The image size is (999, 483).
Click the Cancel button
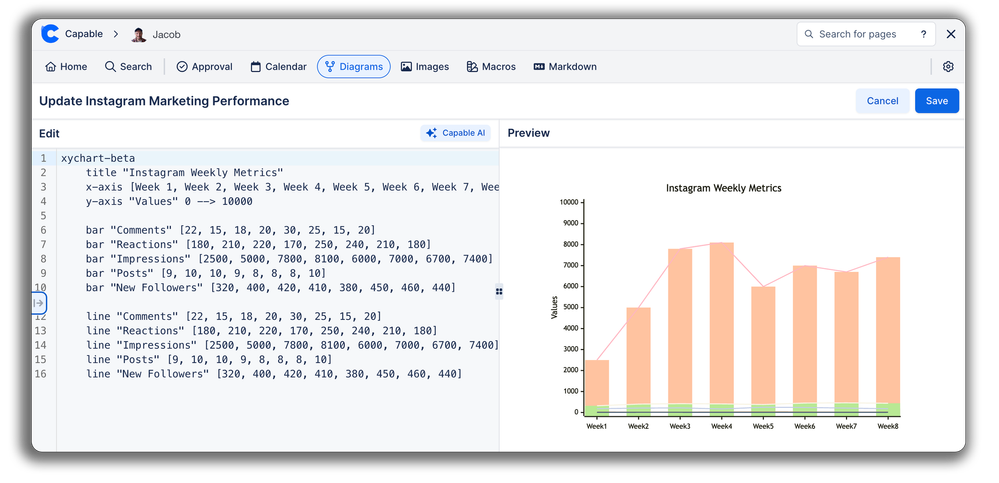coord(882,101)
